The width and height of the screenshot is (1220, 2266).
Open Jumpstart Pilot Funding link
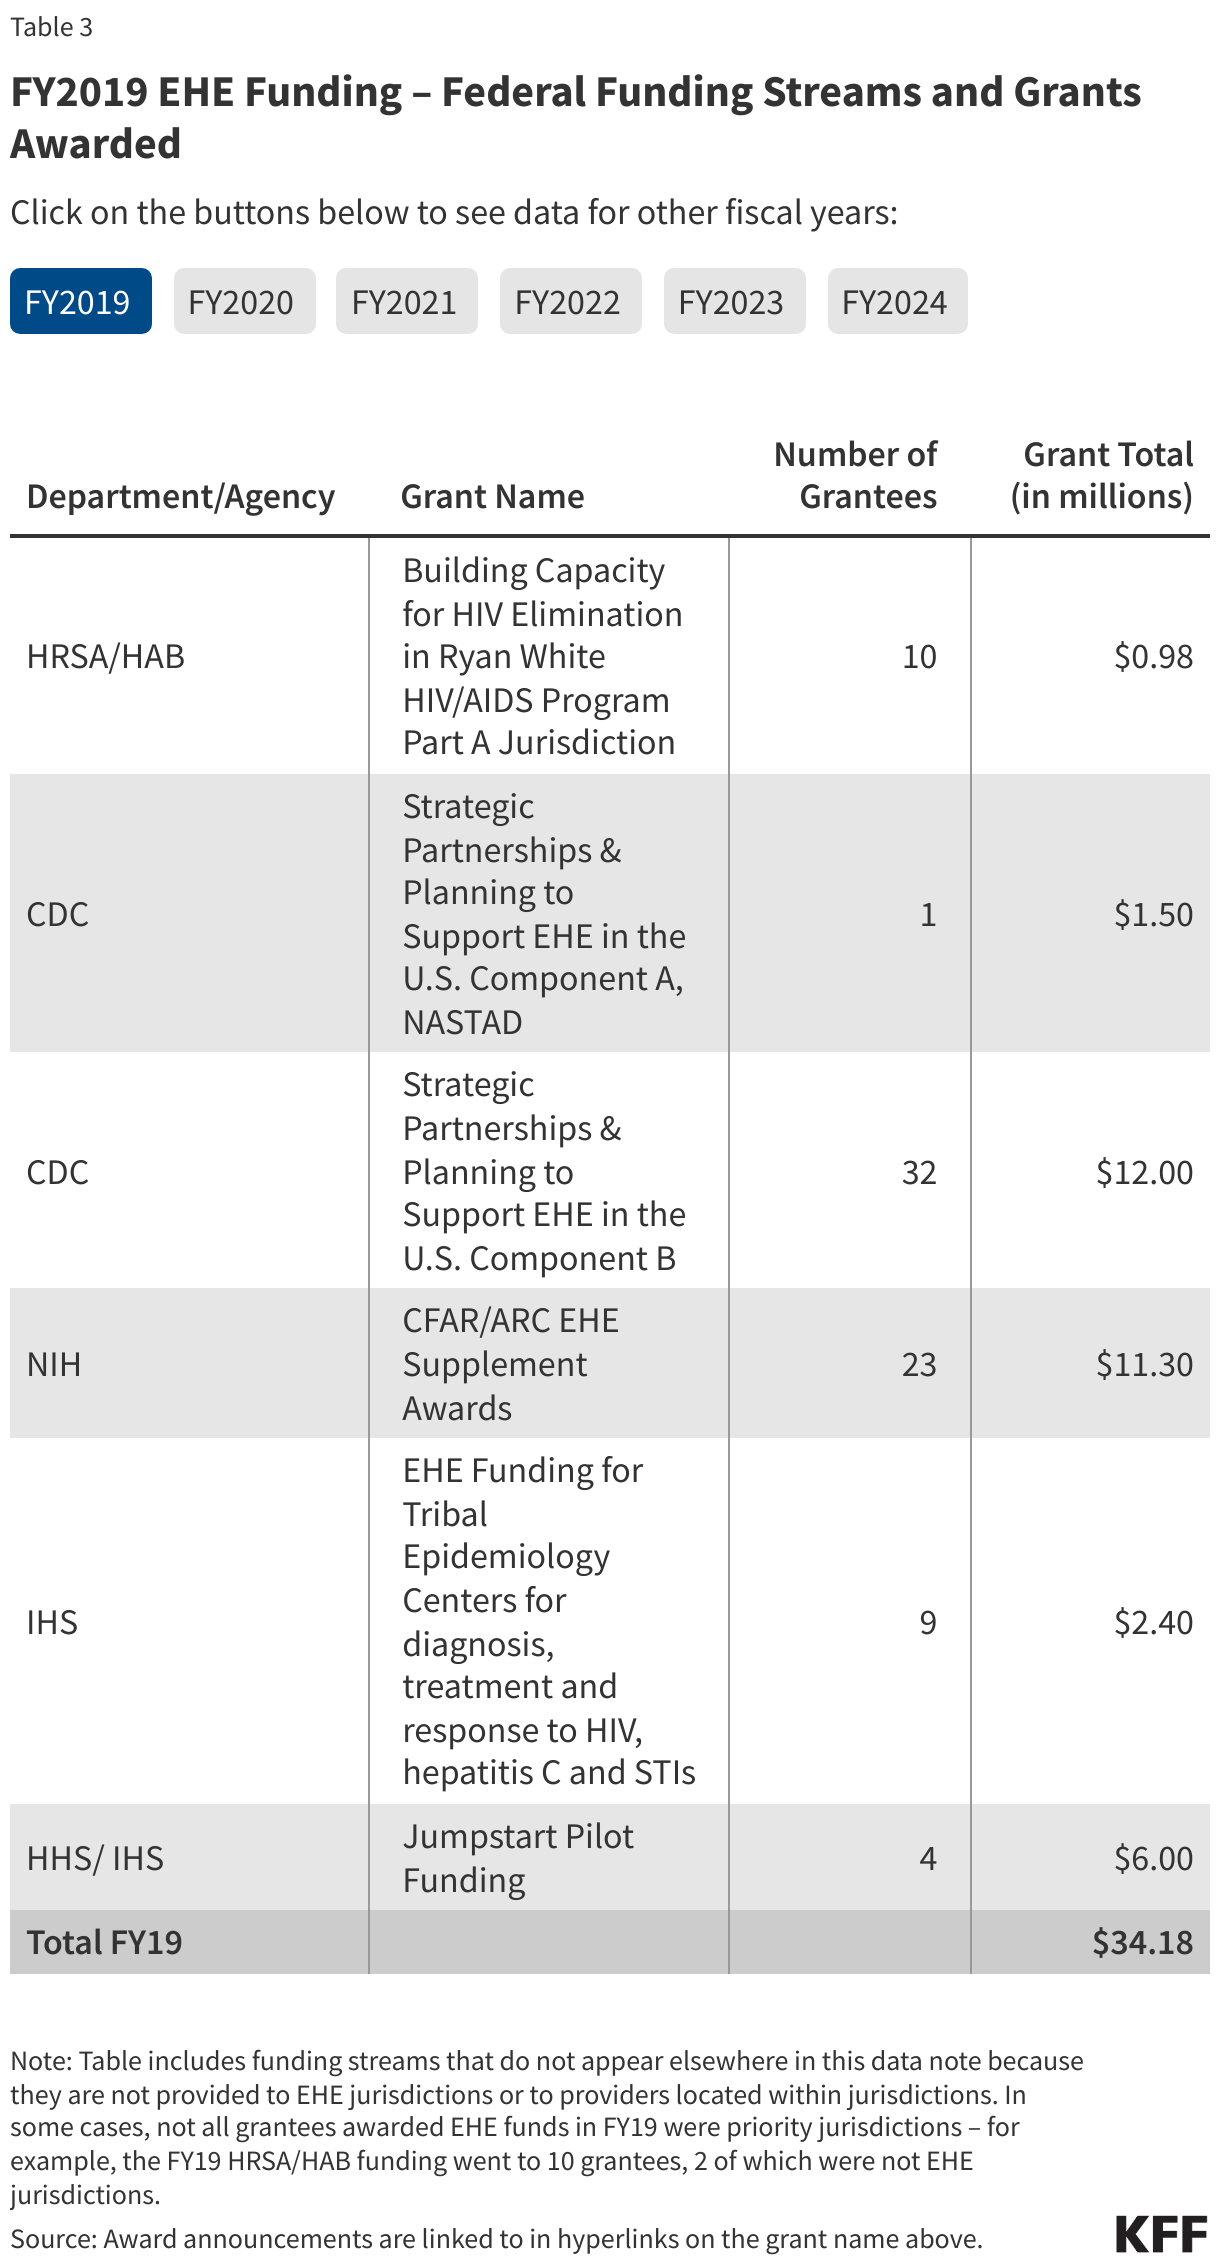pyautogui.click(x=518, y=1858)
